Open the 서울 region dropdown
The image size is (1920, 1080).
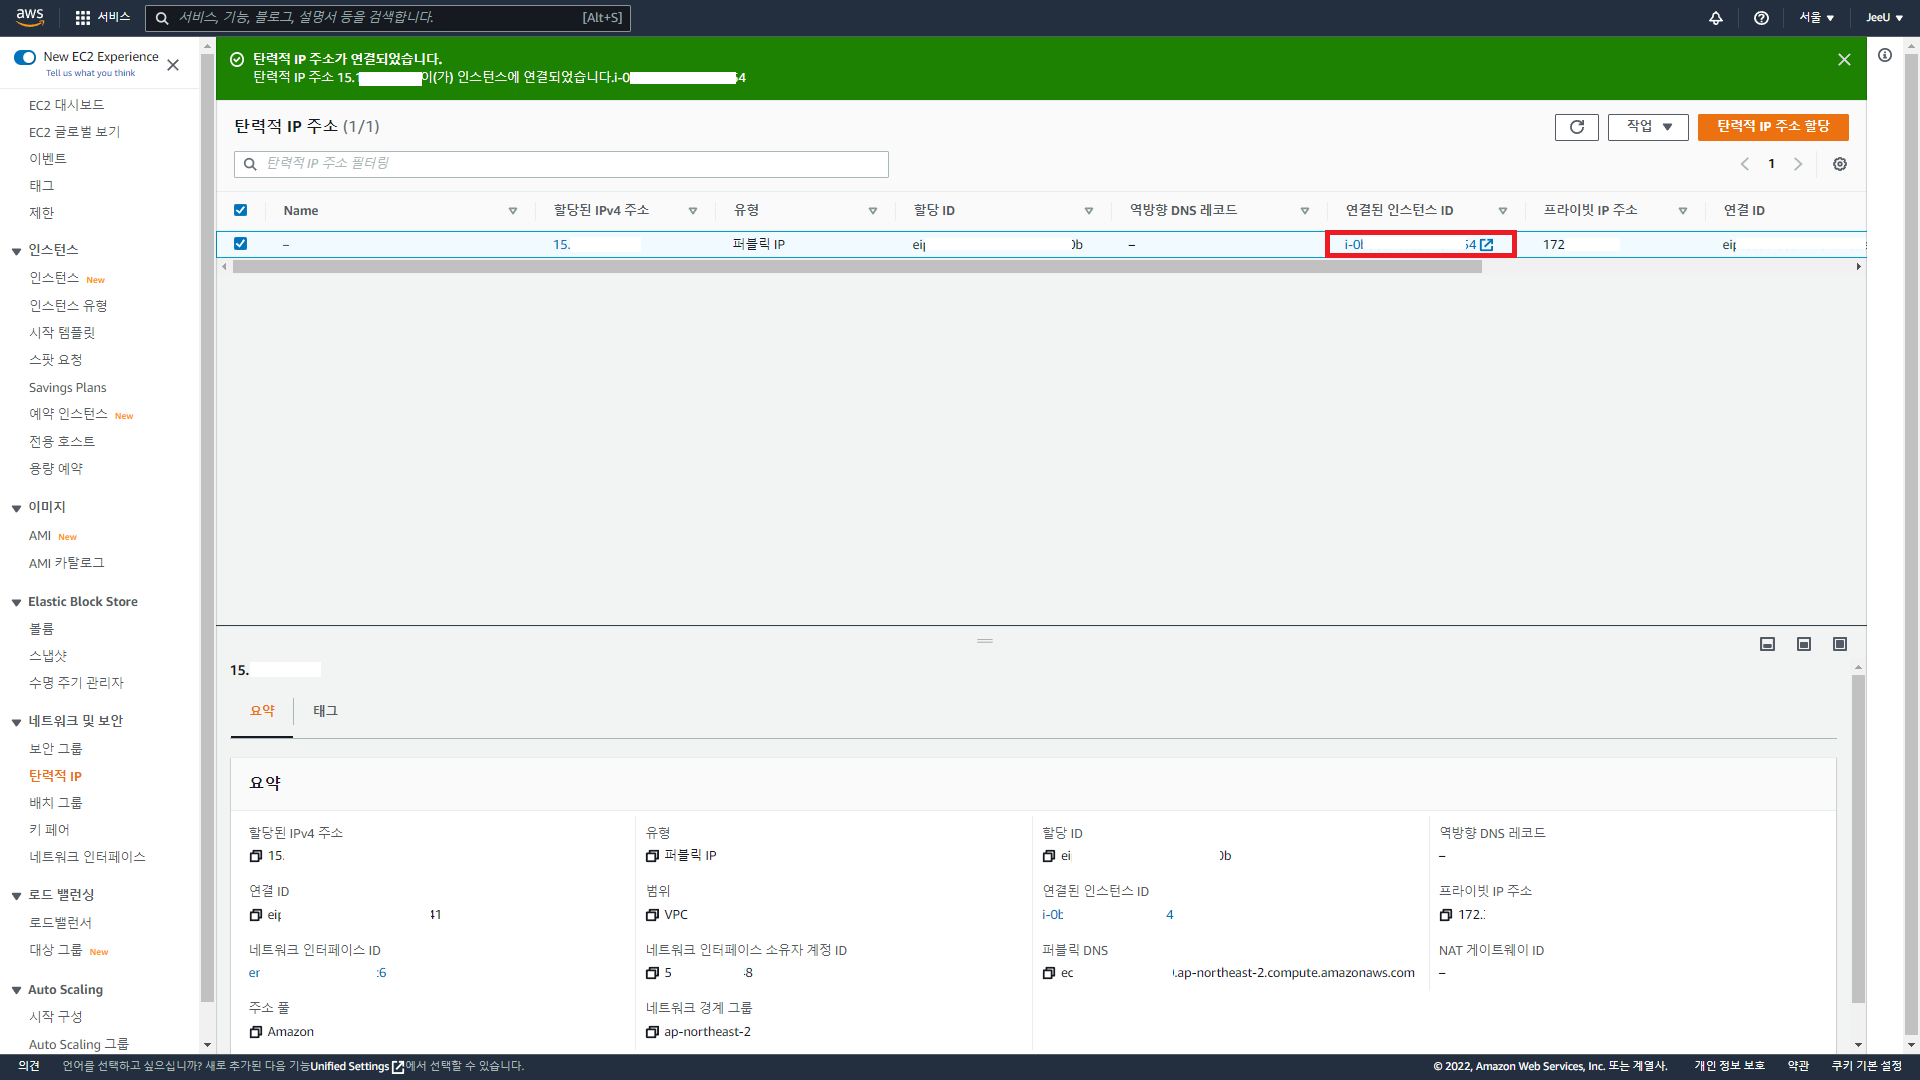[x=1816, y=18]
